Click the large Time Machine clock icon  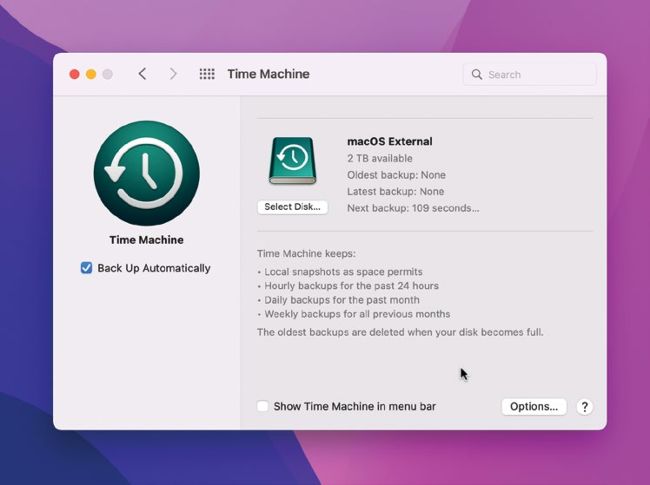(x=146, y=174)
